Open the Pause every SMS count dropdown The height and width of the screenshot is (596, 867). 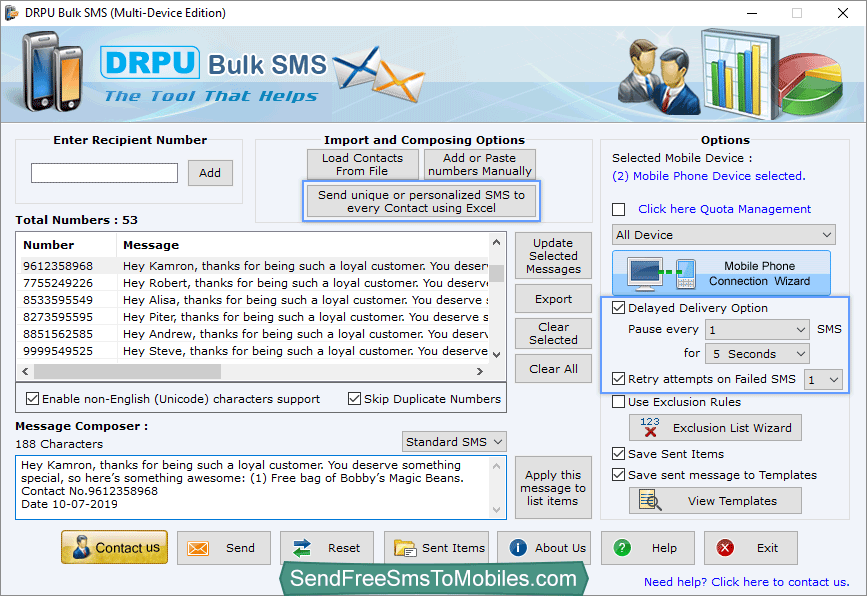coord(757,330)
